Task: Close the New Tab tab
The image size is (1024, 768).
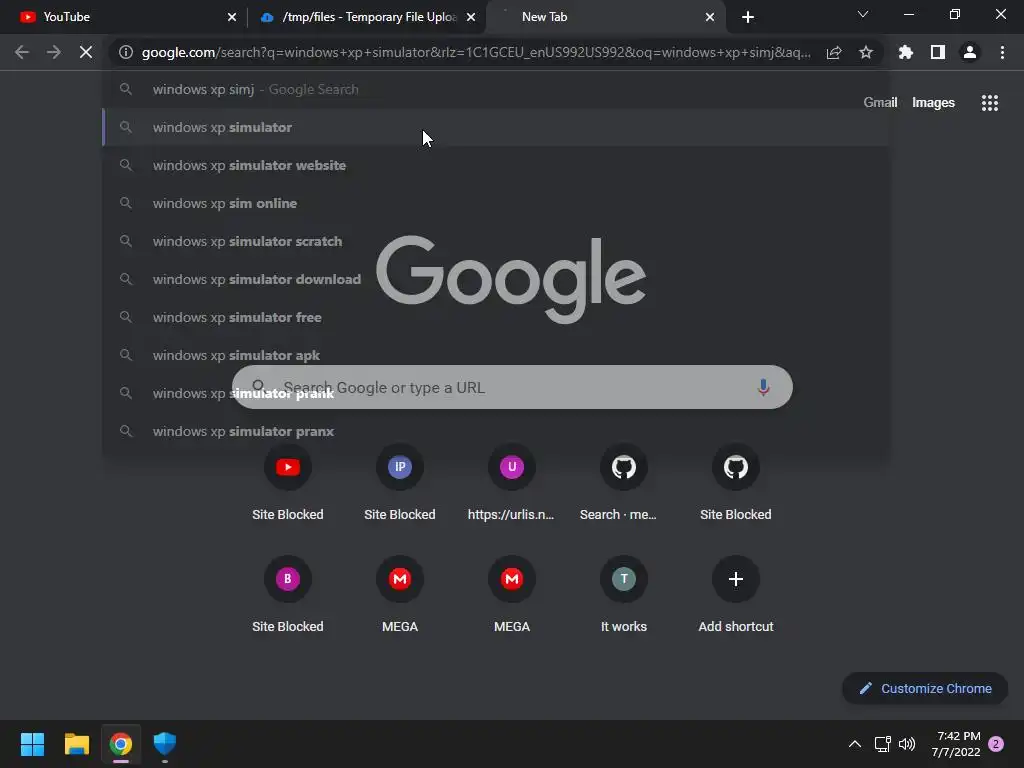Action: 710,17
